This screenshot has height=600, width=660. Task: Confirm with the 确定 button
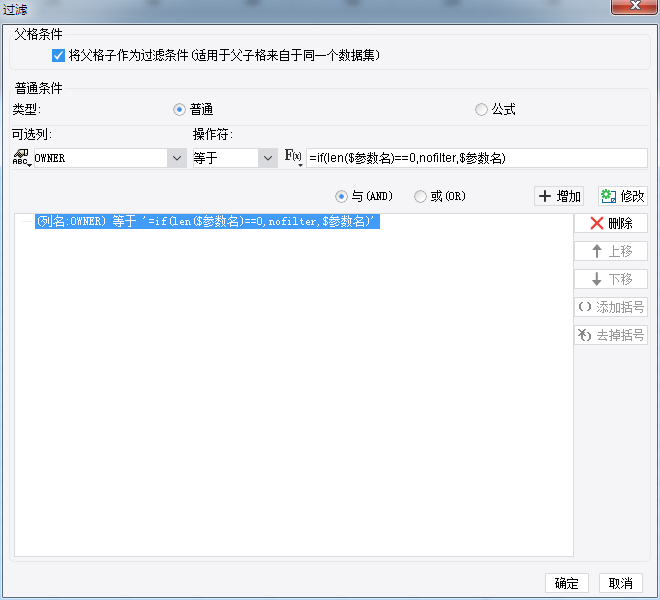[x=567, y=583]
